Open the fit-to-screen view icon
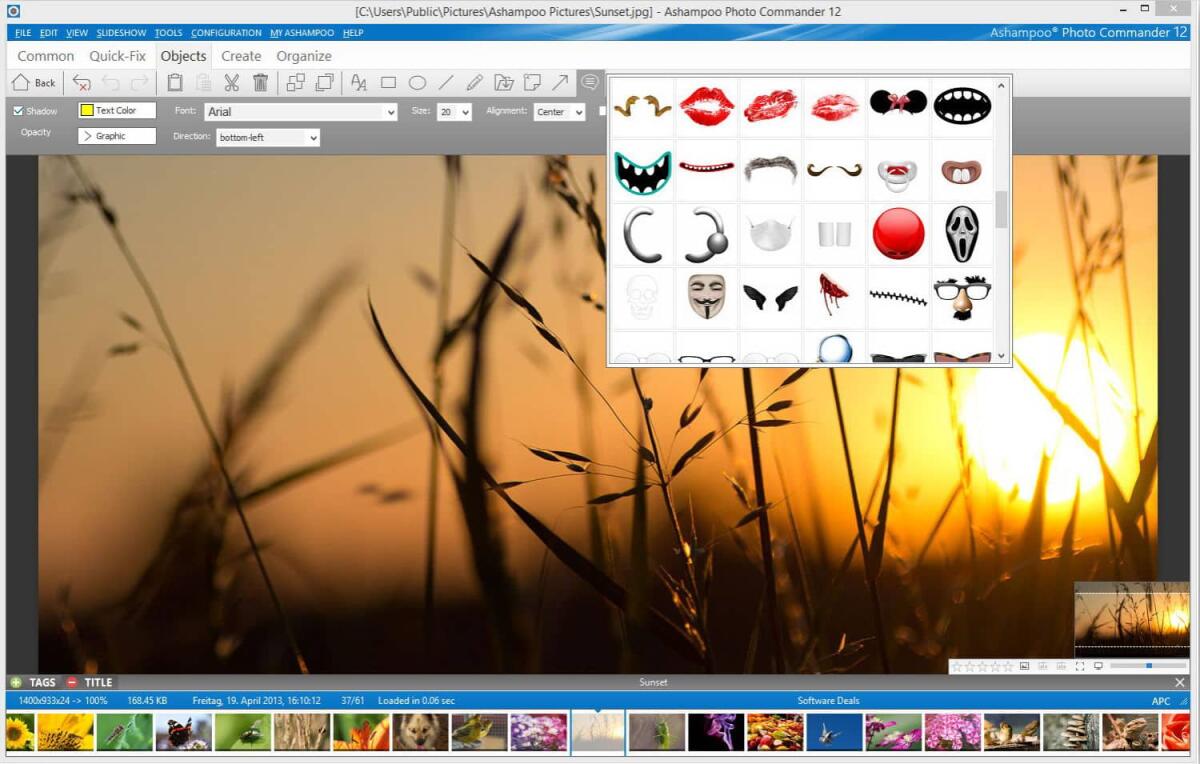The width and height of the screenshot is (1200, 764). (x=1080, y=665)
